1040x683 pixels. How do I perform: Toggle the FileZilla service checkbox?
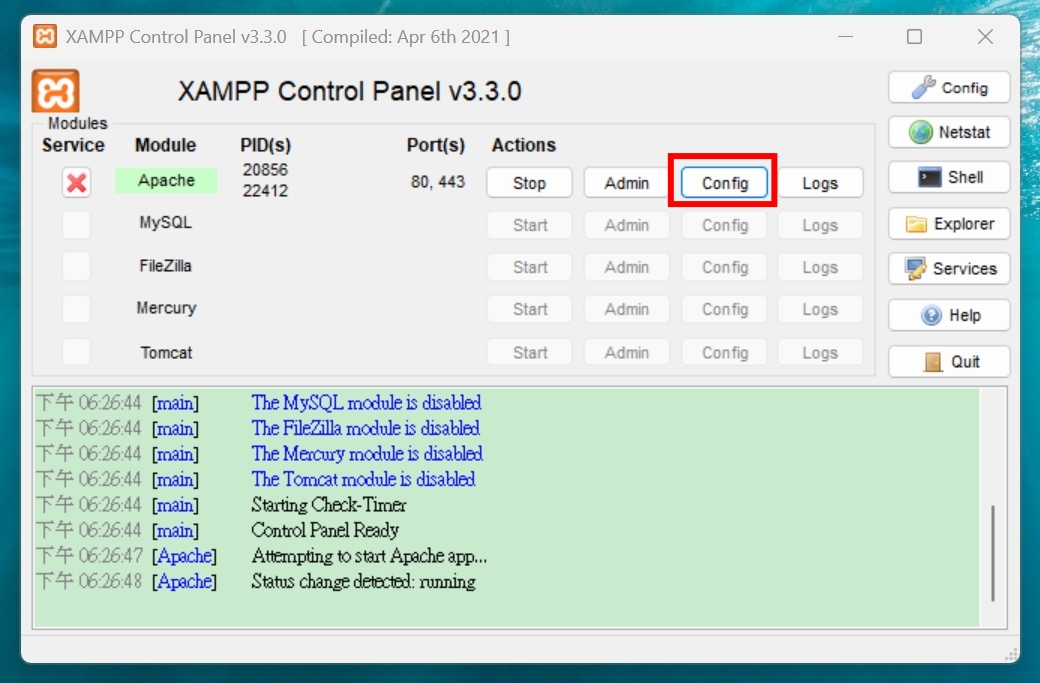point(76,267)
